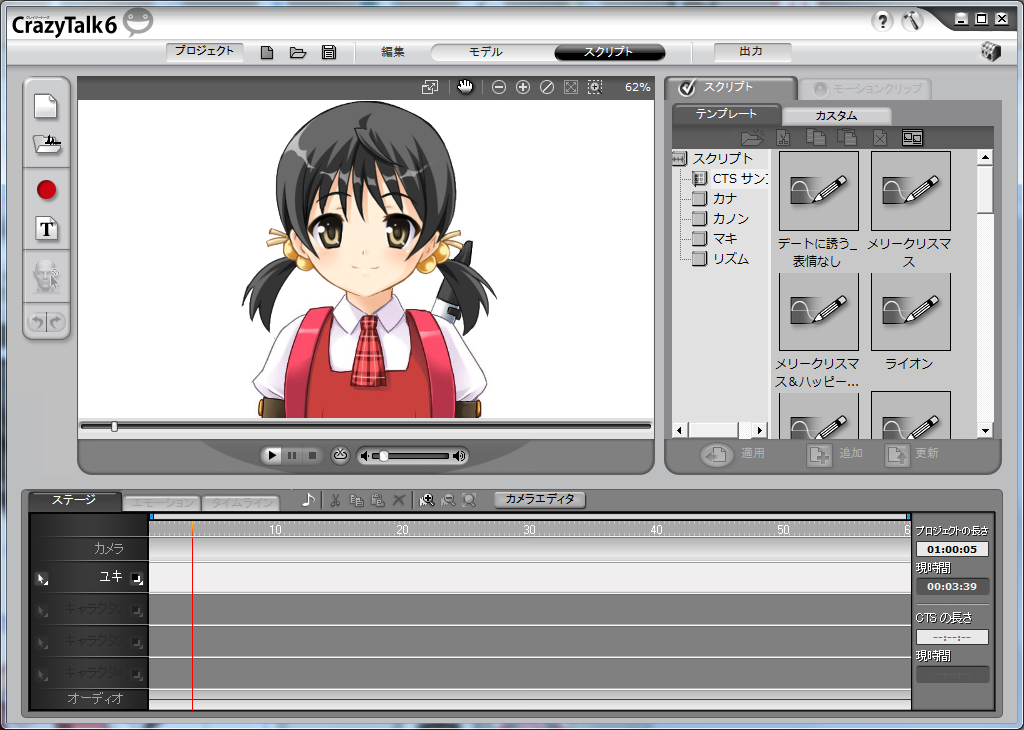This screenshot has height=730, width=1024.
Task: Select the スクリプト mode tab in top bar
Action: tap(609, 52)
